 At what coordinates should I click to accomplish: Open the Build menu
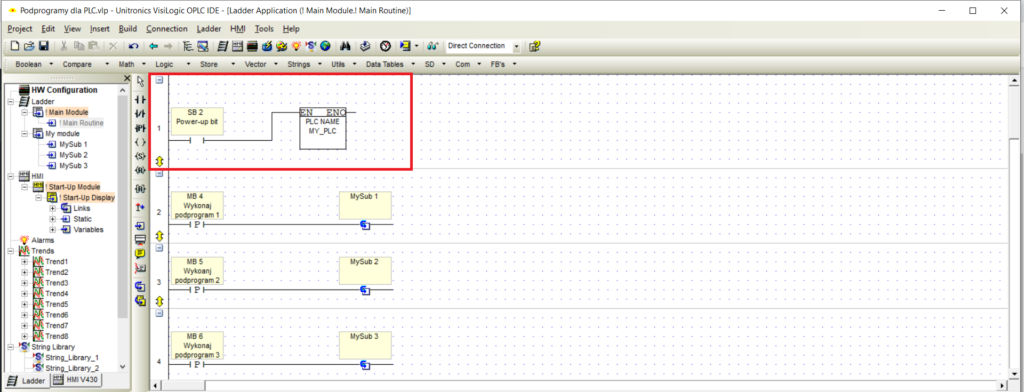[x=128, y=29]
